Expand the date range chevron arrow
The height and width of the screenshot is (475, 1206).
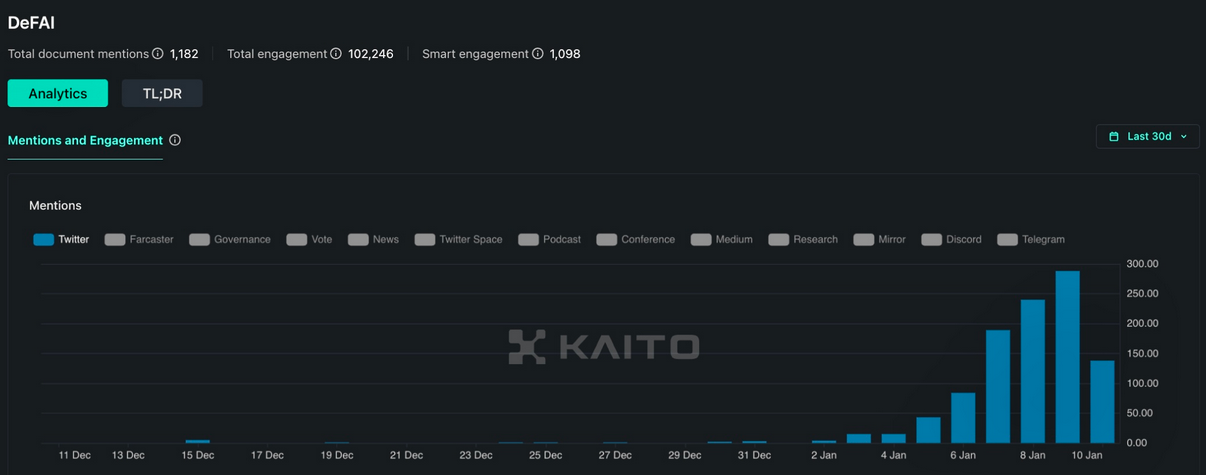point(1184,137)
